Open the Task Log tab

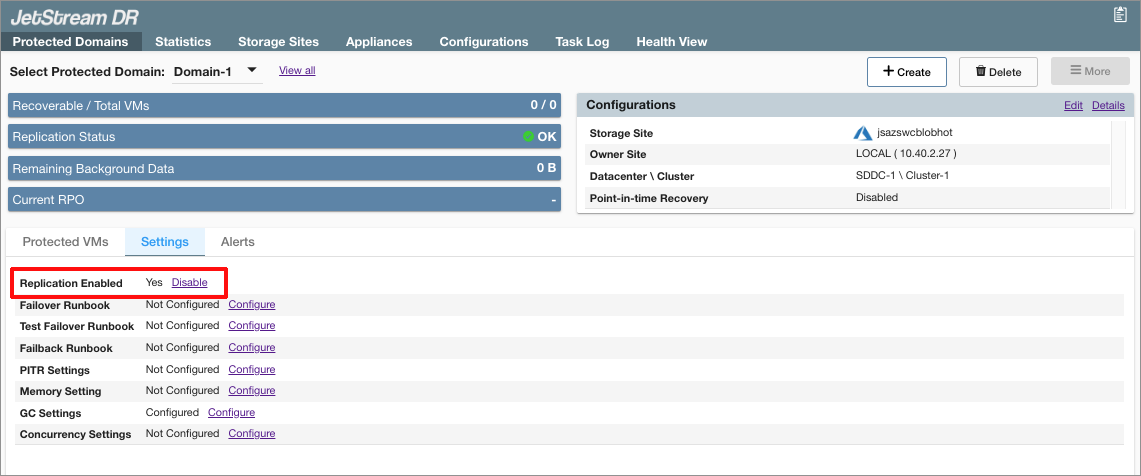pos(582,42)
